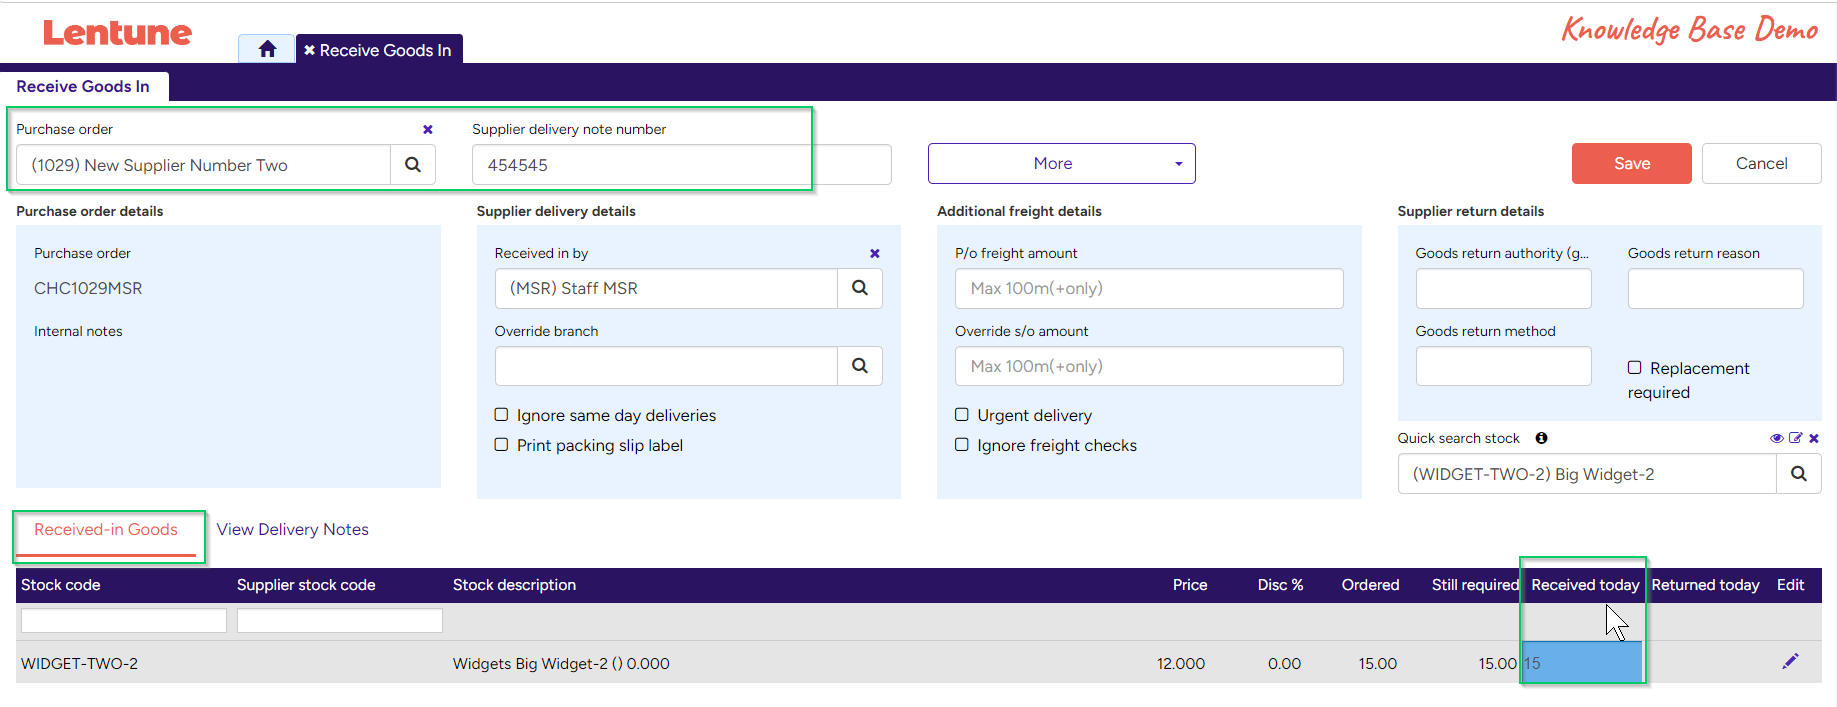Open the home tab icon
Viewport: 1837px width, 707px height.
click(267, 49)
